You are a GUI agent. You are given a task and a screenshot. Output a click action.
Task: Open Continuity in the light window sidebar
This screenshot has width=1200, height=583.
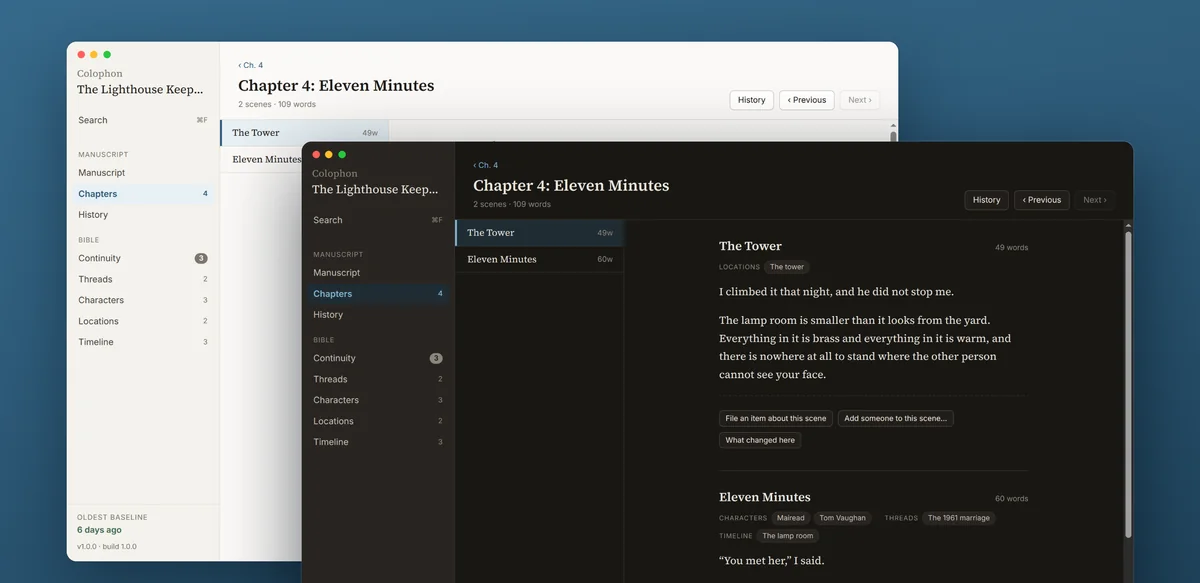tap(143, 258)
